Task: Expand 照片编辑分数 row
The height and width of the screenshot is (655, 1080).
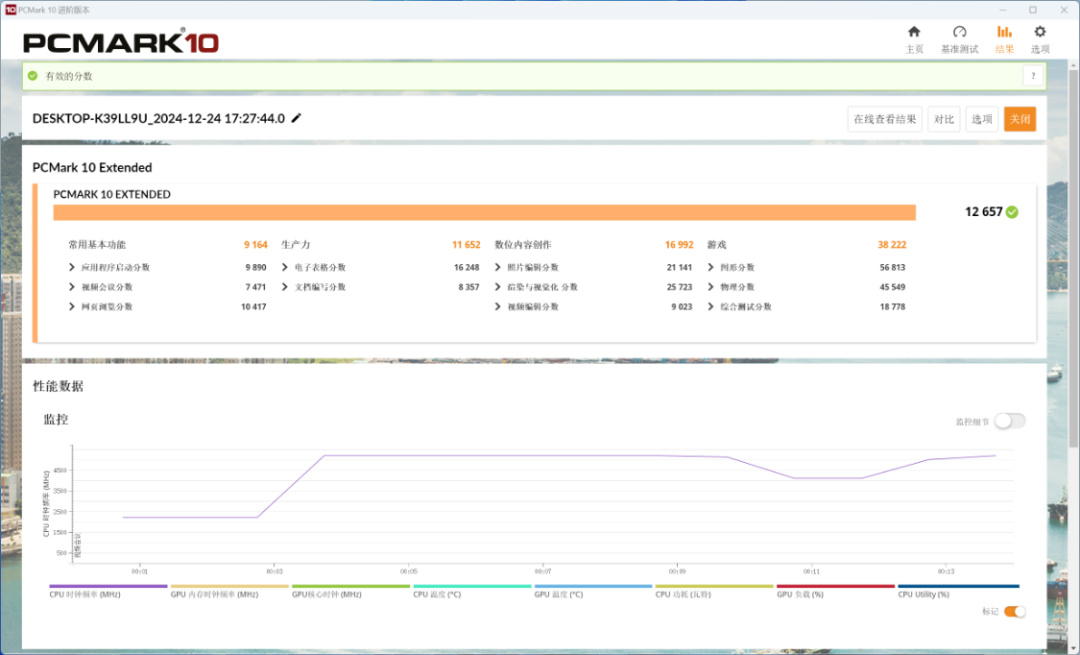Action: (497, 267)
